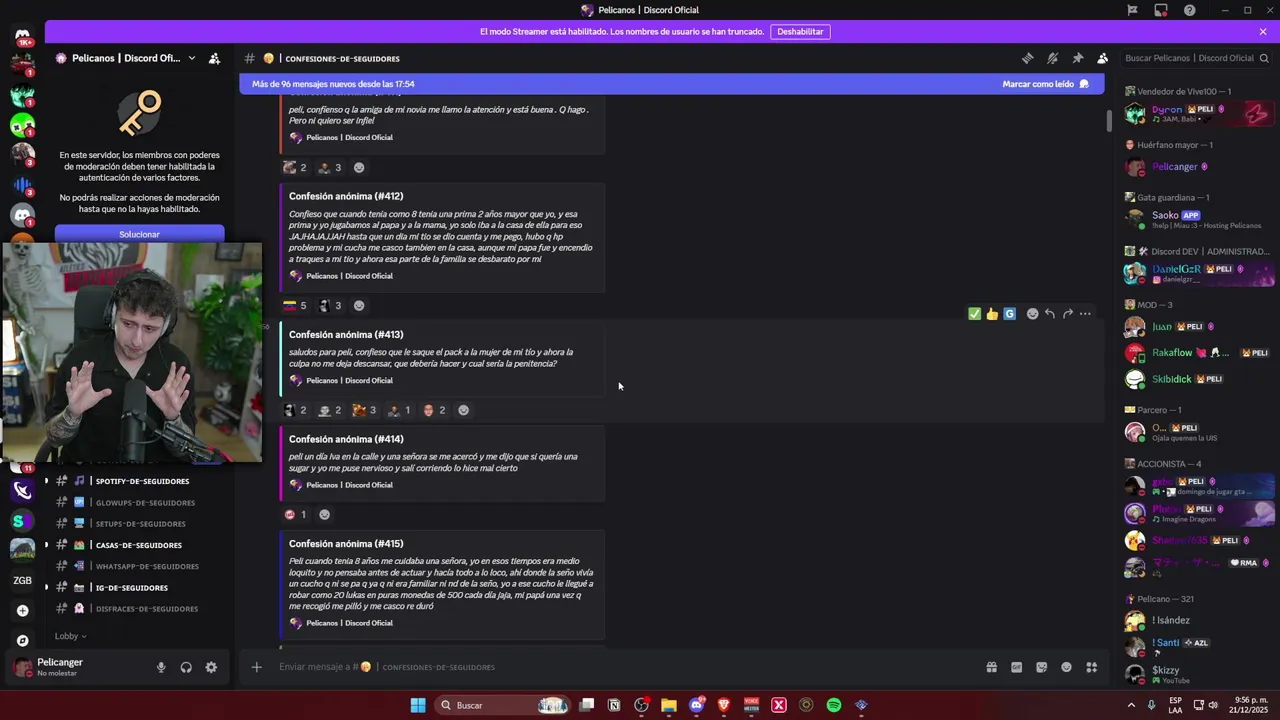Open the discover servers compass icon

(22, 640)
